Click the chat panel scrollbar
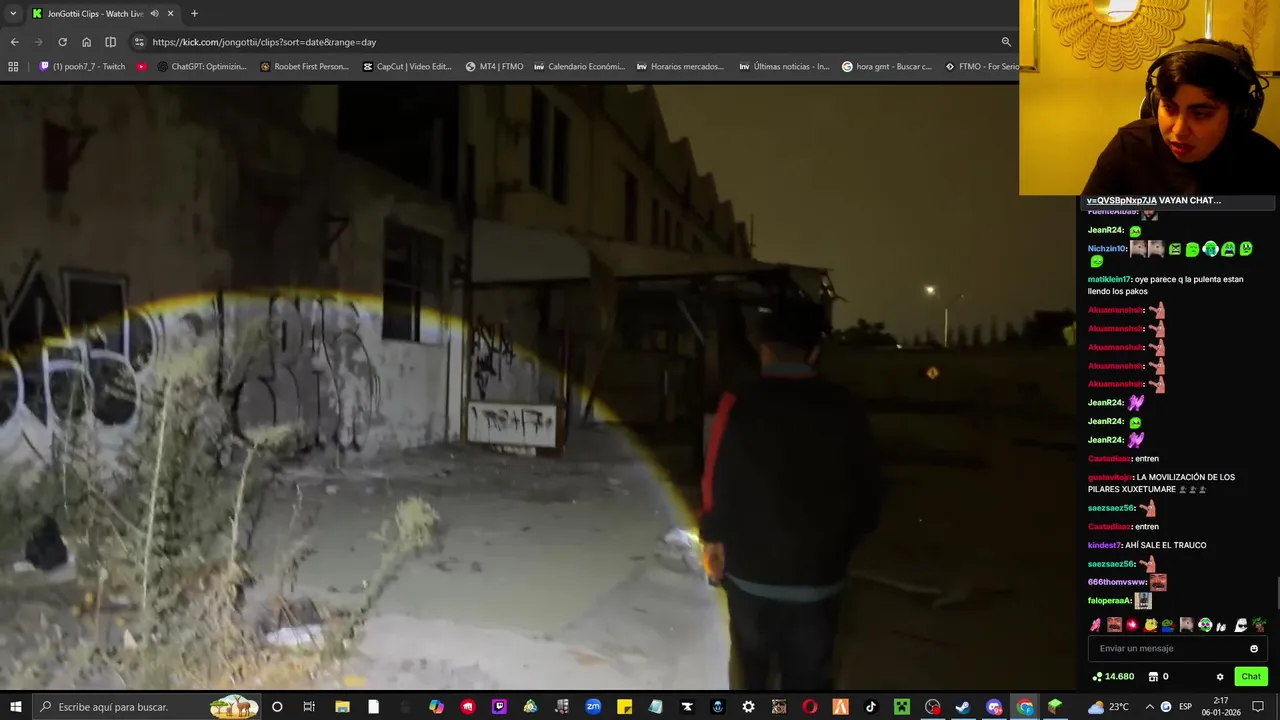The height and width of the screenshot is (720, 1280). (x=1277, y=592)
